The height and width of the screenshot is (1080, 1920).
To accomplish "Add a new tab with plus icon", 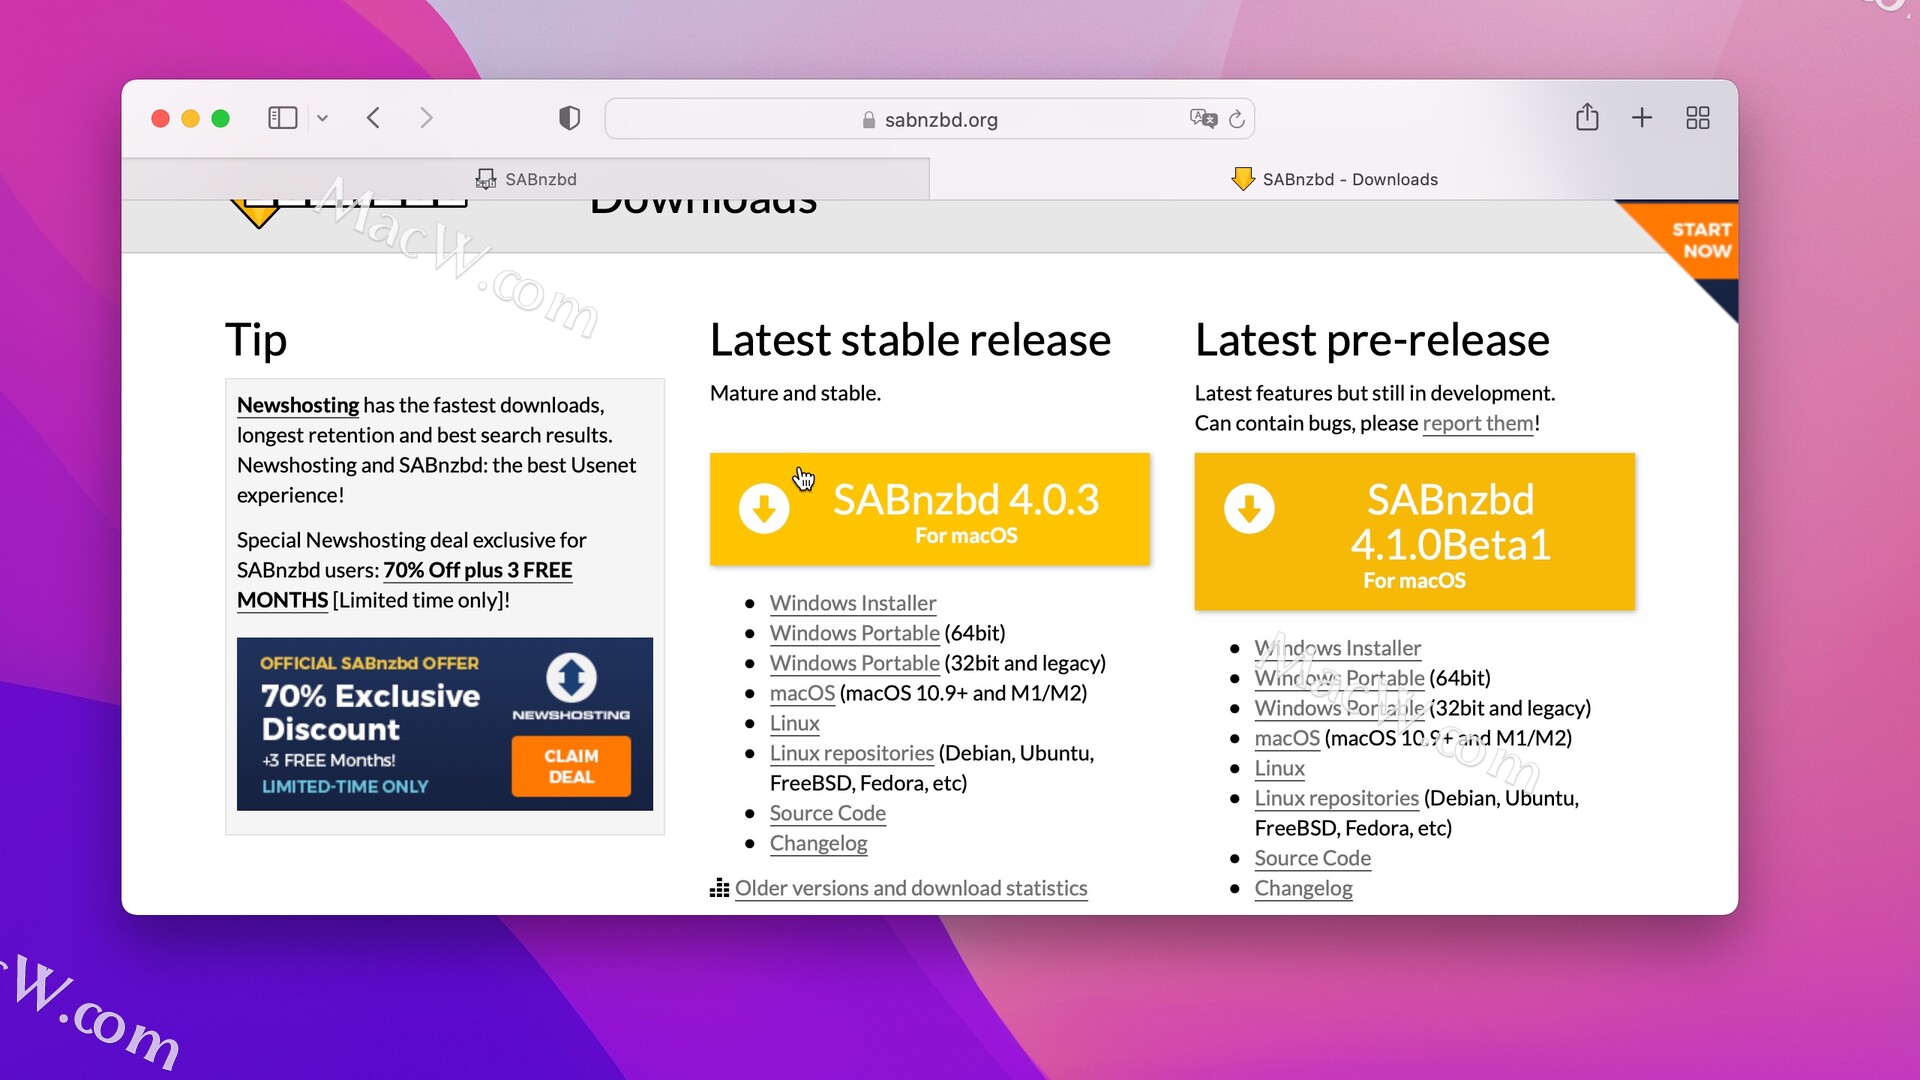I will [1642, 118].
